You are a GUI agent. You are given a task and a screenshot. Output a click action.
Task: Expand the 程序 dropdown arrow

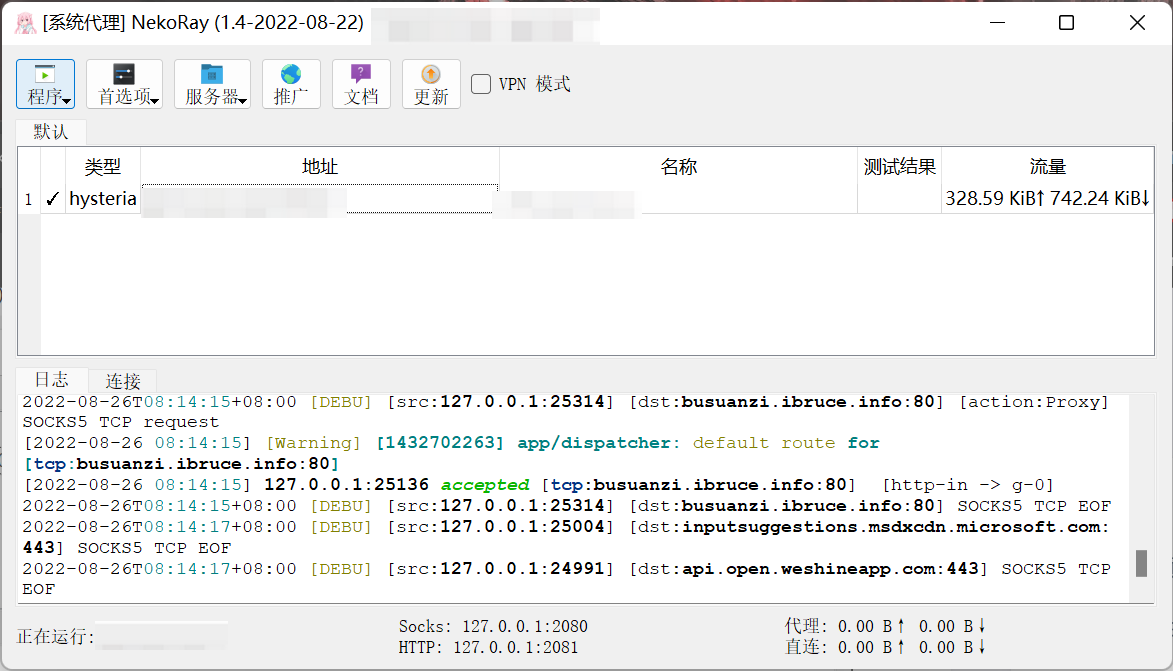[x=66, y=101]
